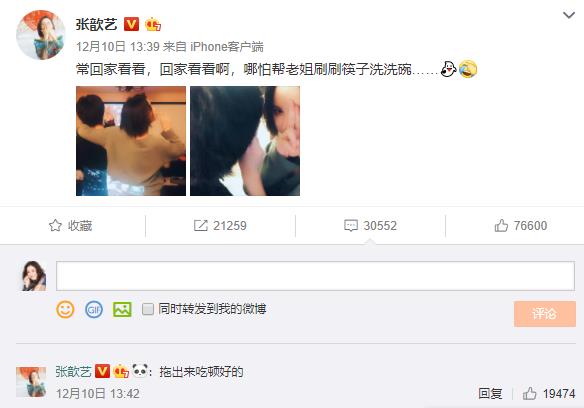The height and width of the screenshot is (408, 584).
Task: Focus the comment text input box
Action: click(315, 276)
